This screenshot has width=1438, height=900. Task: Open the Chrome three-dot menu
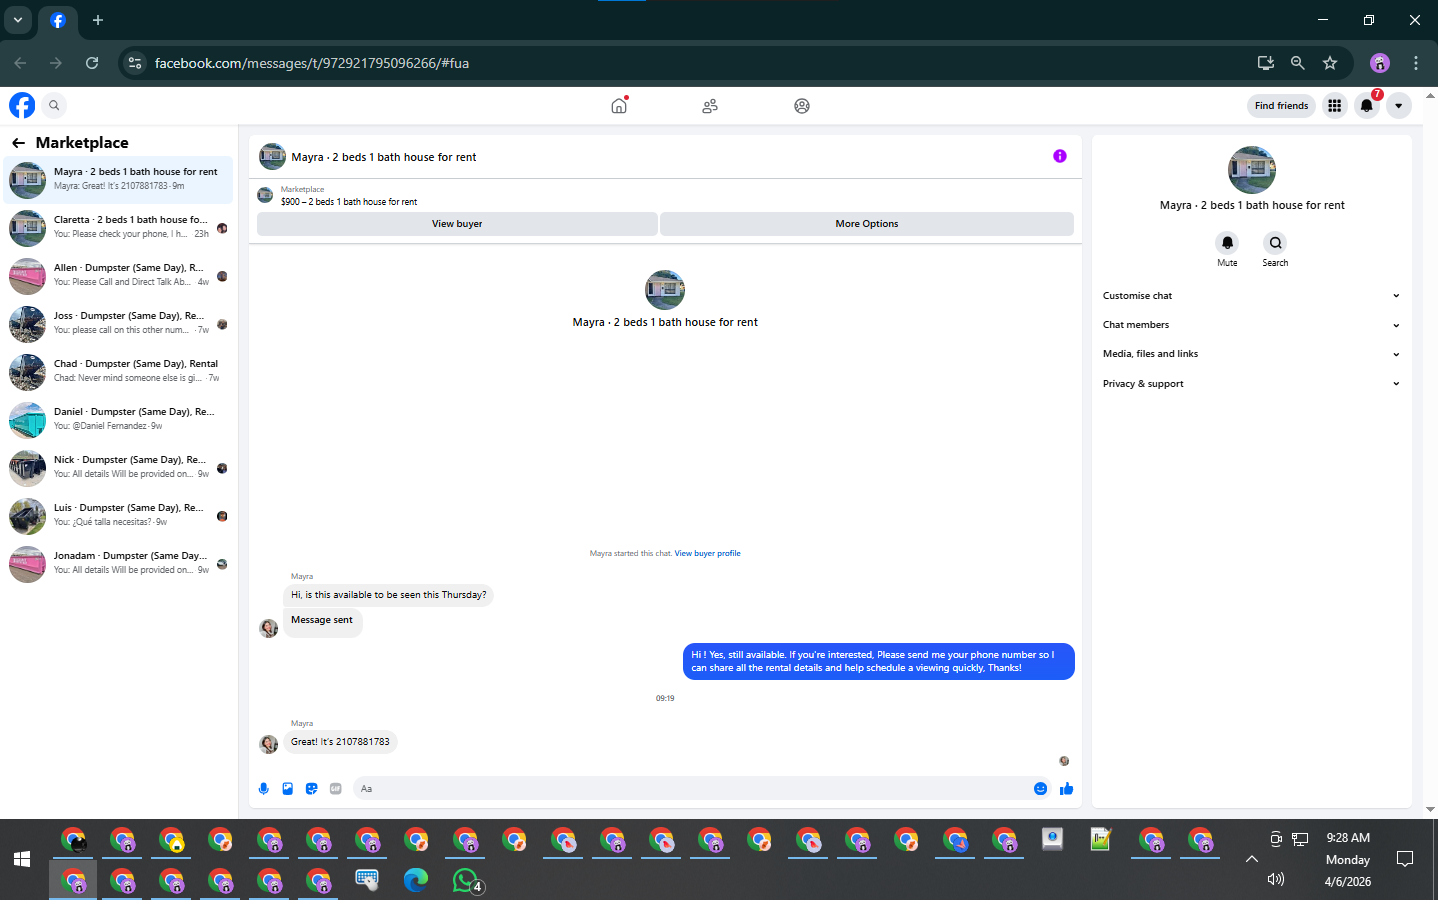(1416, 63)
